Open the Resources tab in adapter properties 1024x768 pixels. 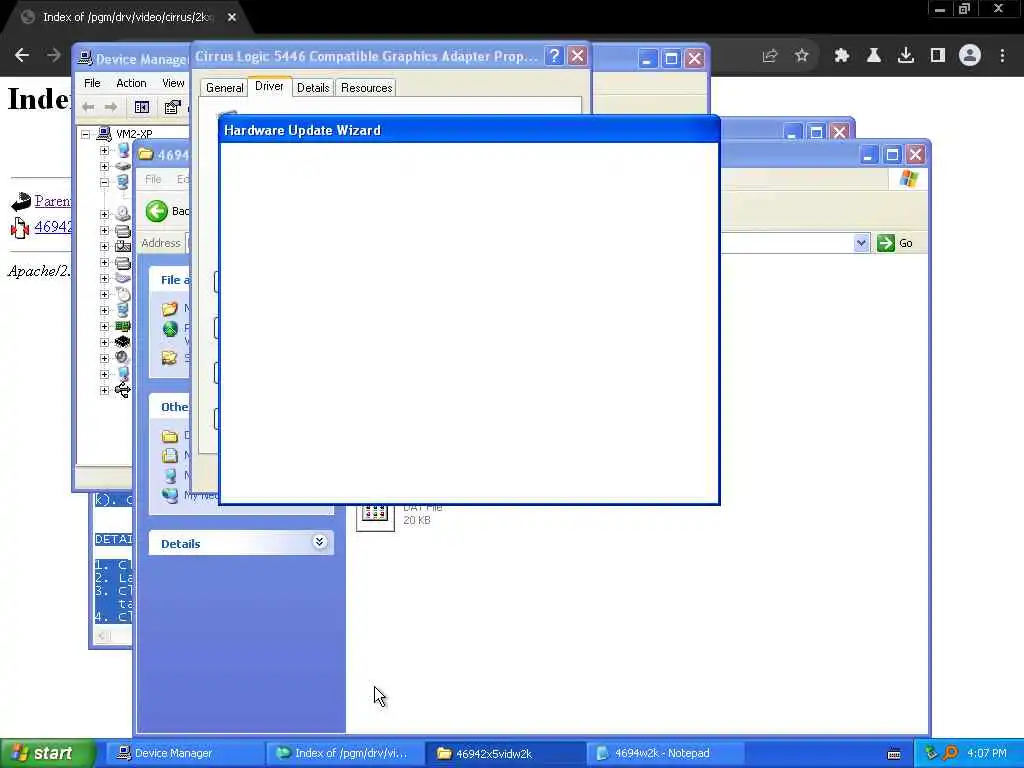coord(366,88)
